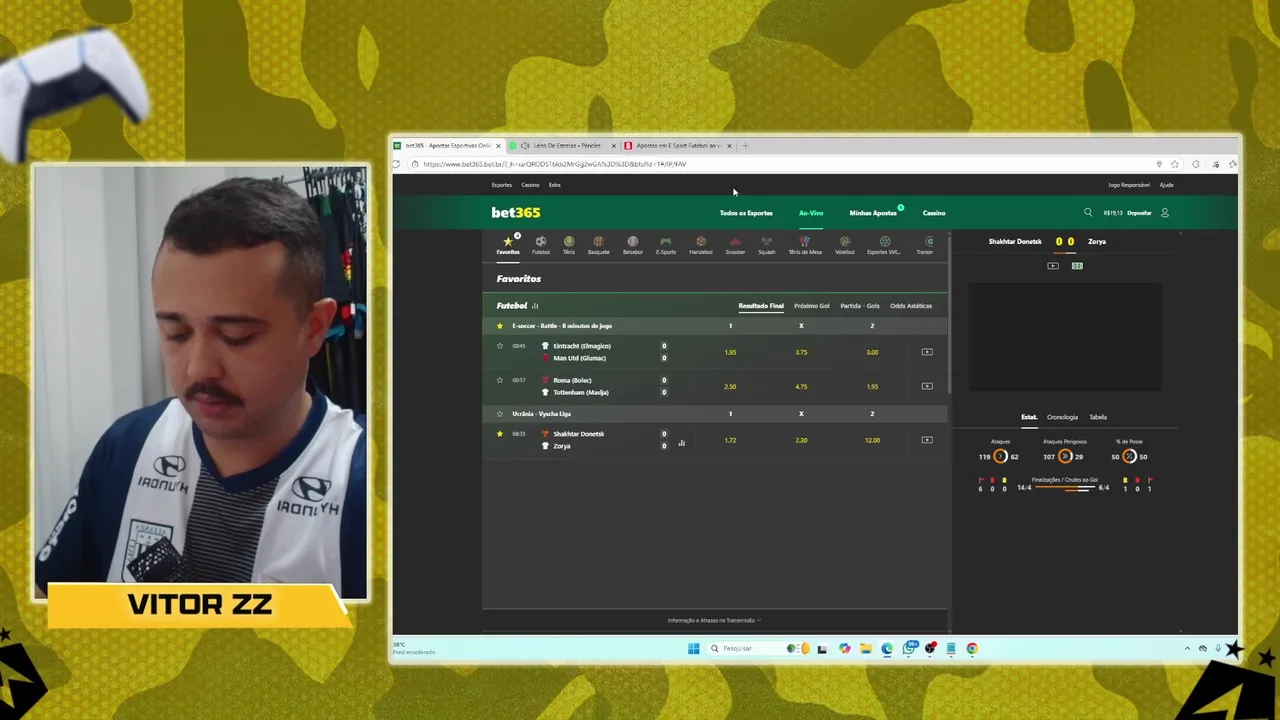The image size is (1280, 720).
Task: Watch stream for Eintracht vs Man Utd
Action: point(927,352)
